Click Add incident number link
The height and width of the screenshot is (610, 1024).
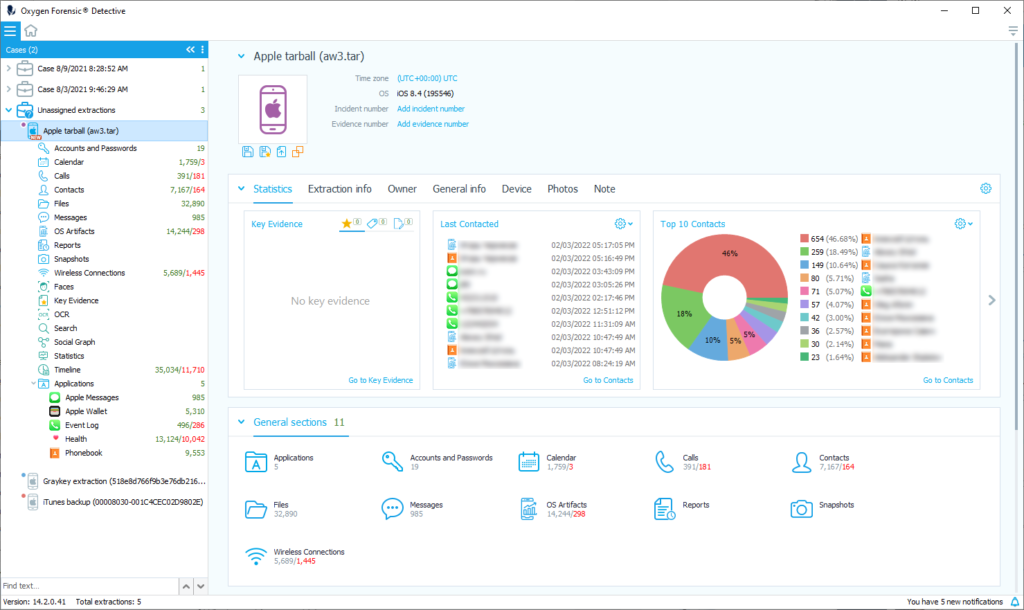[430, 109]
